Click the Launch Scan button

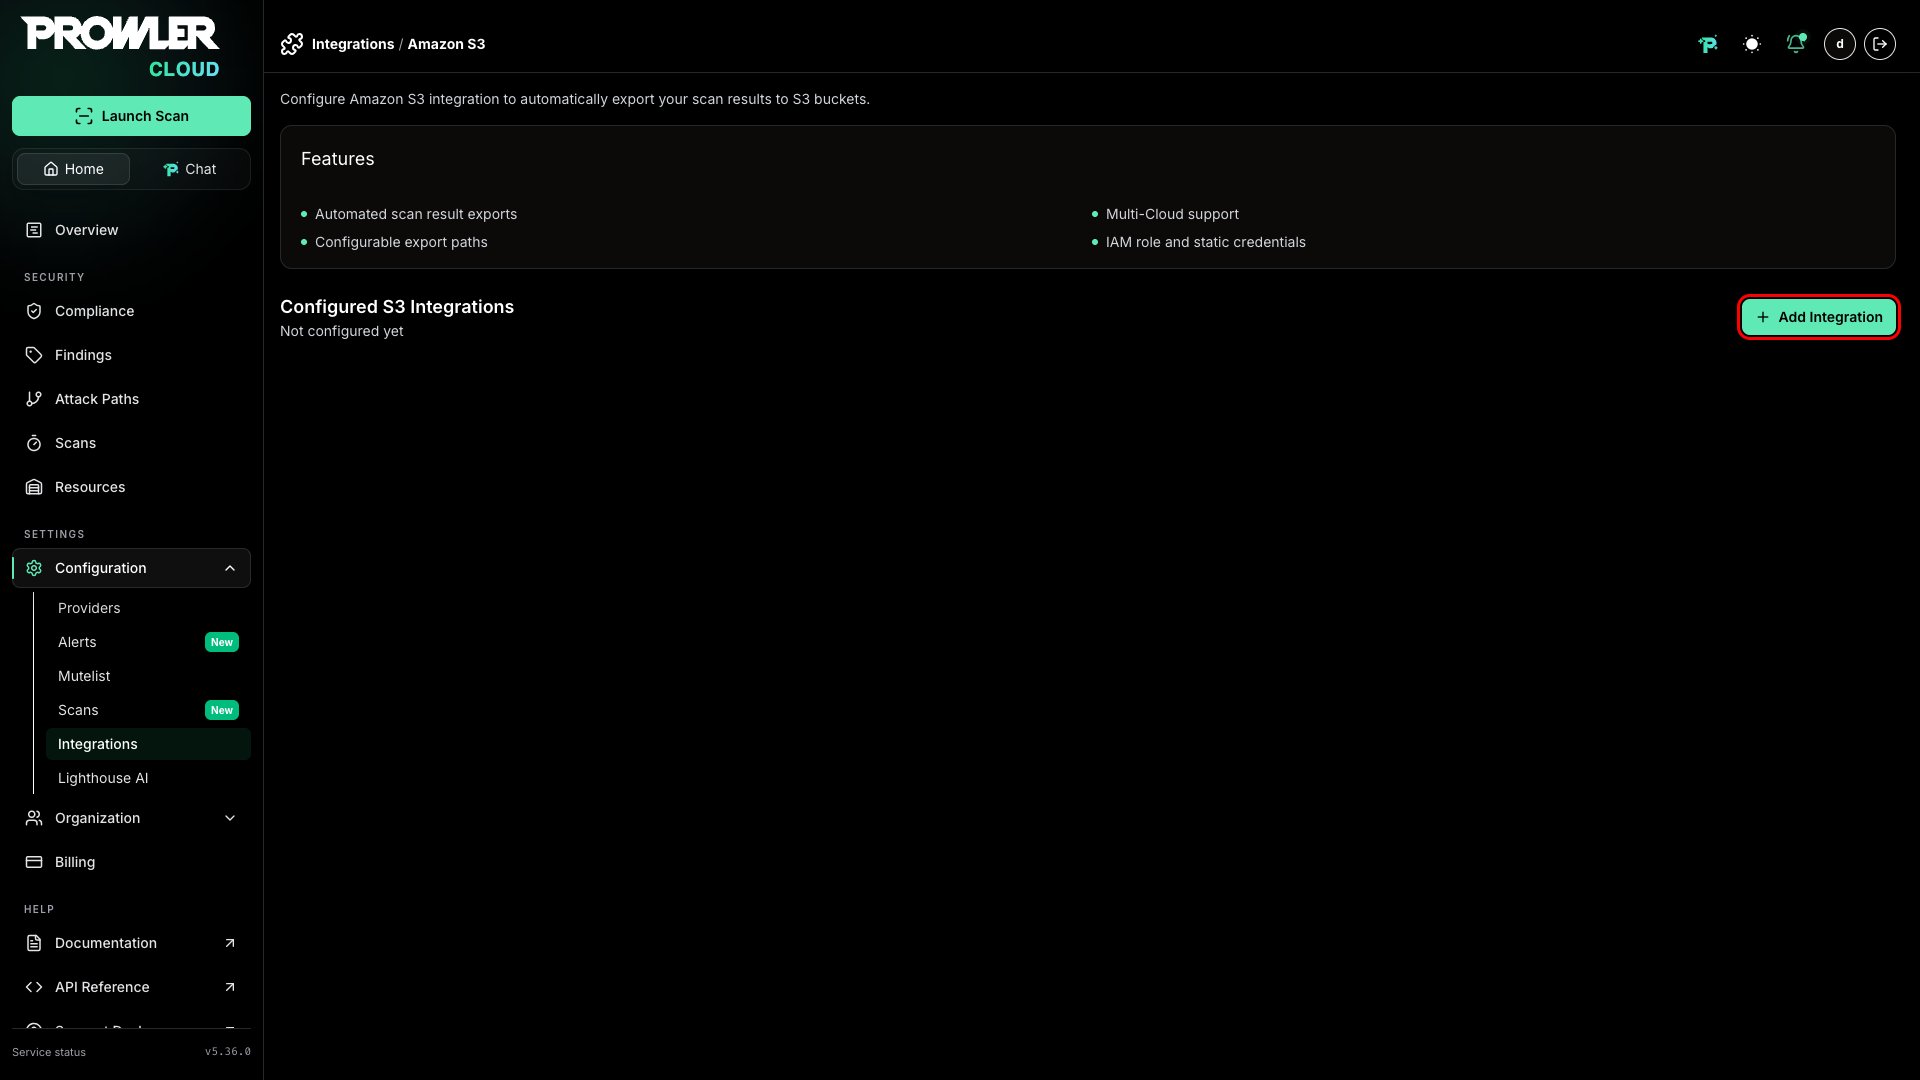(x=131, y=116)
